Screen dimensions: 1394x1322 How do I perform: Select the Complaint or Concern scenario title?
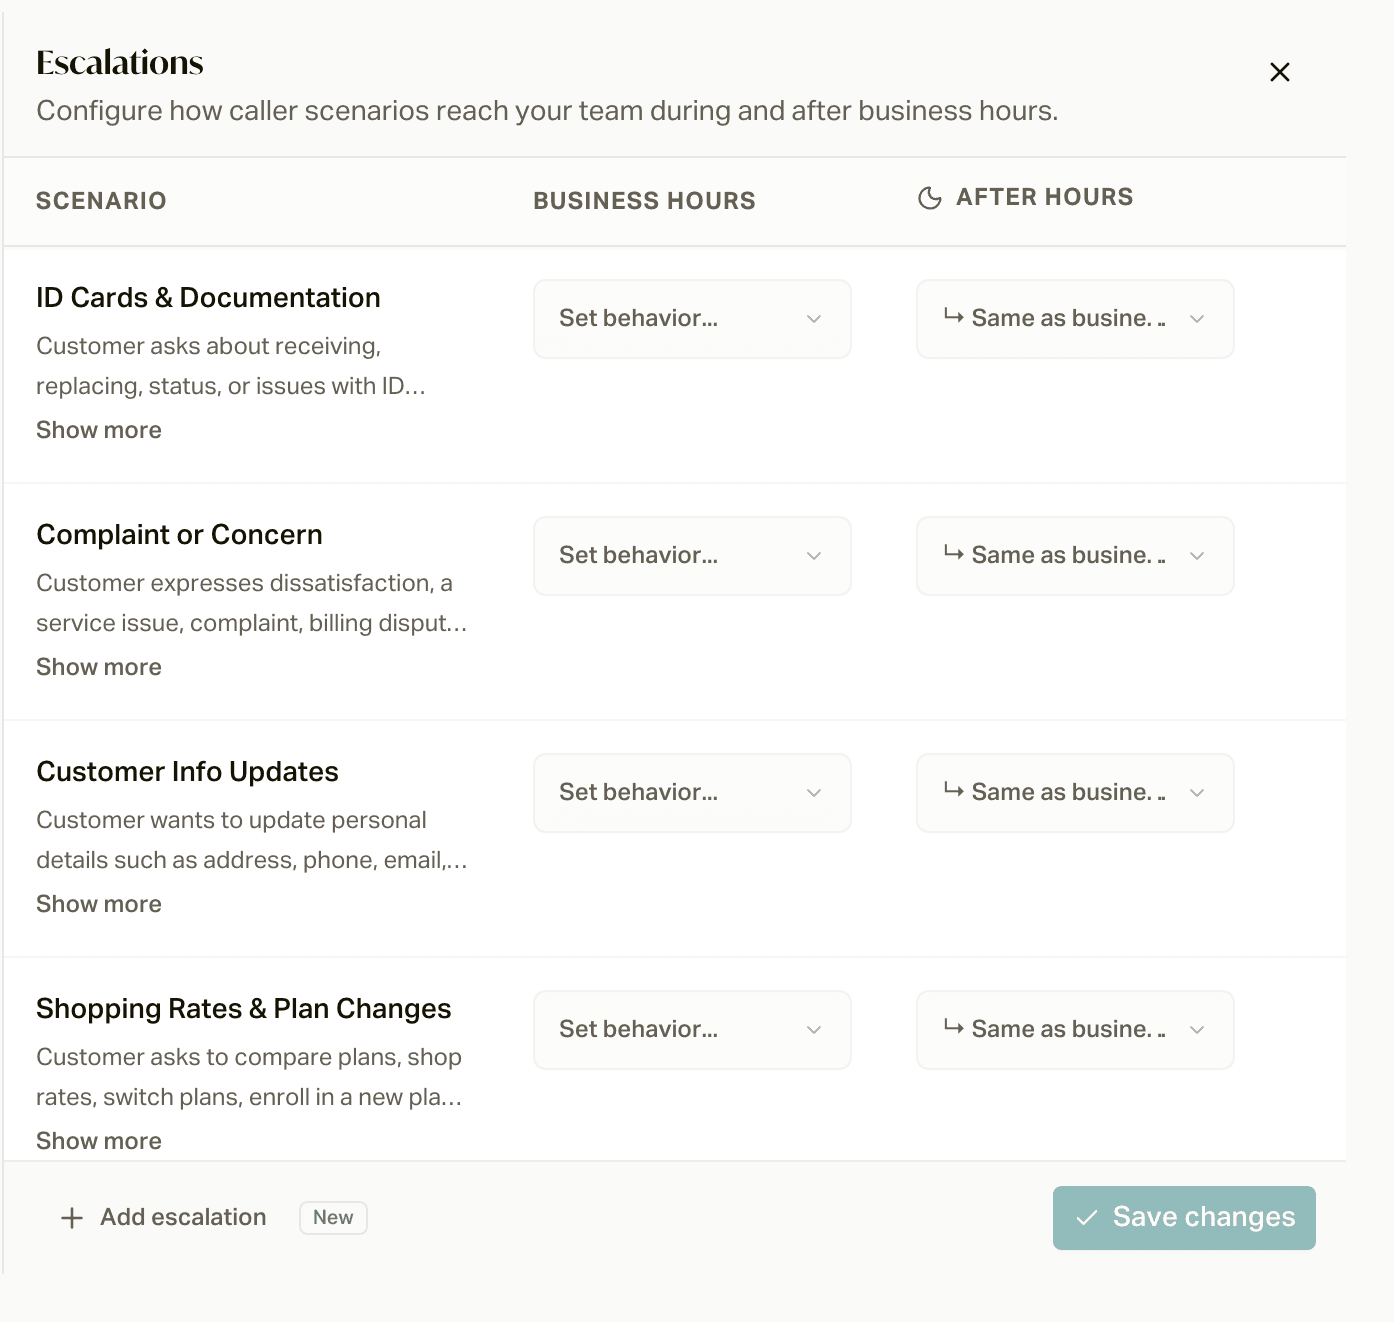179,535
